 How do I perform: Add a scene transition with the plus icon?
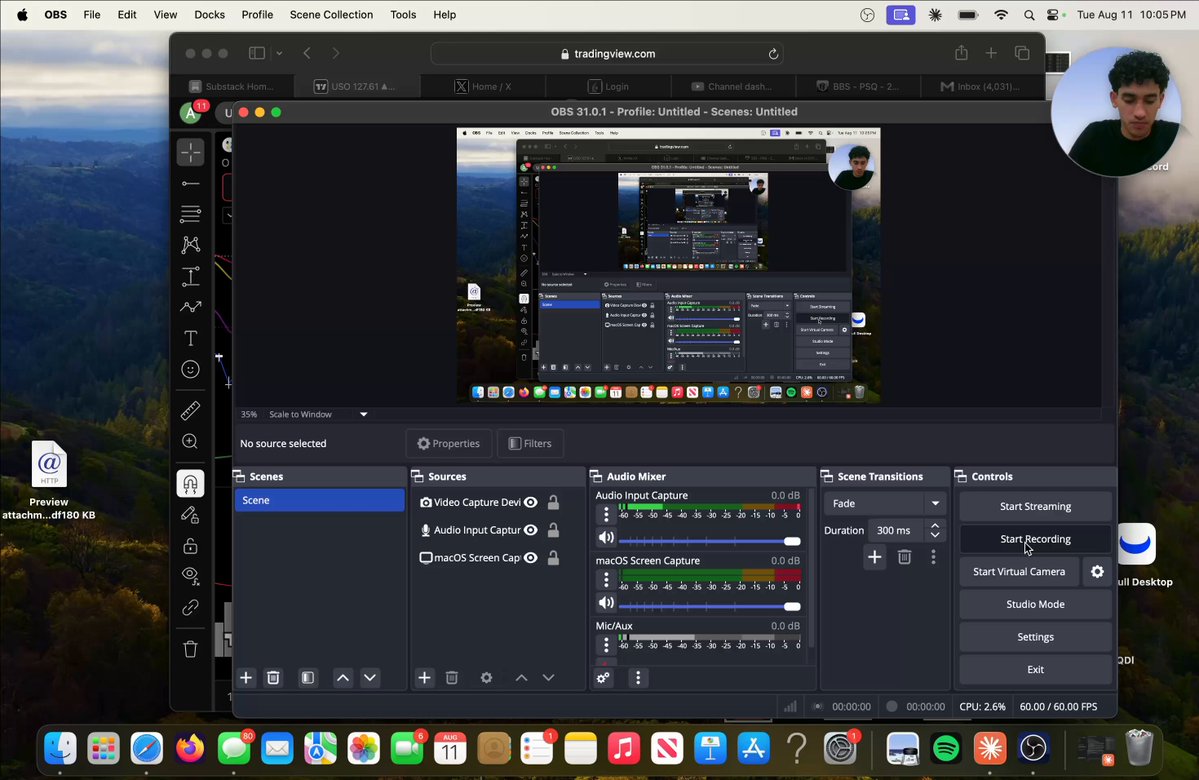(875, 557)
